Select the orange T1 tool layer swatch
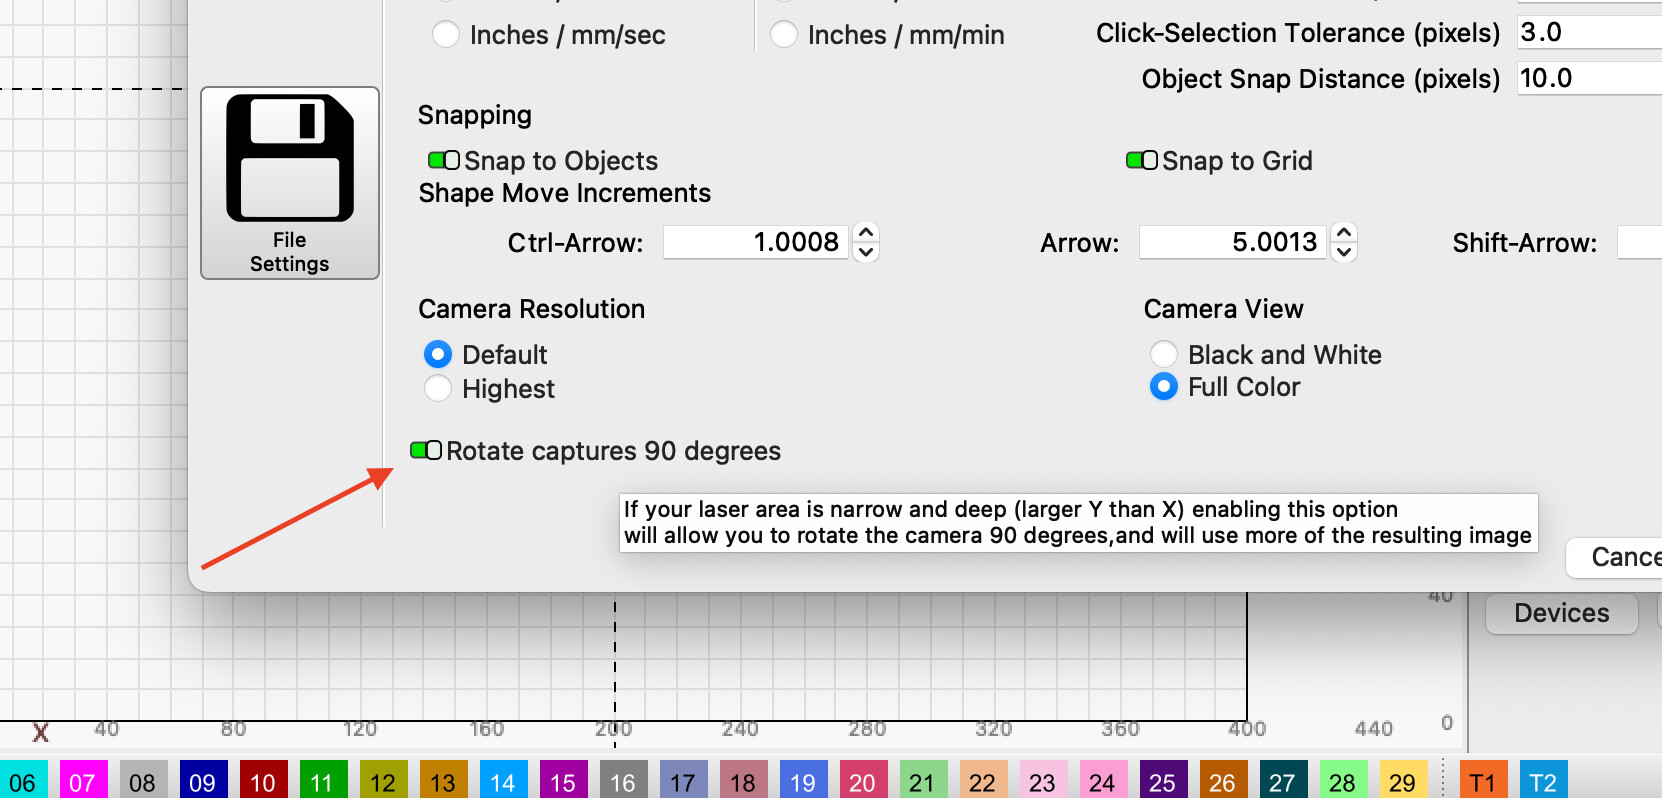1662x798 pixels. pyautogui.click(x=1482, y=781)
